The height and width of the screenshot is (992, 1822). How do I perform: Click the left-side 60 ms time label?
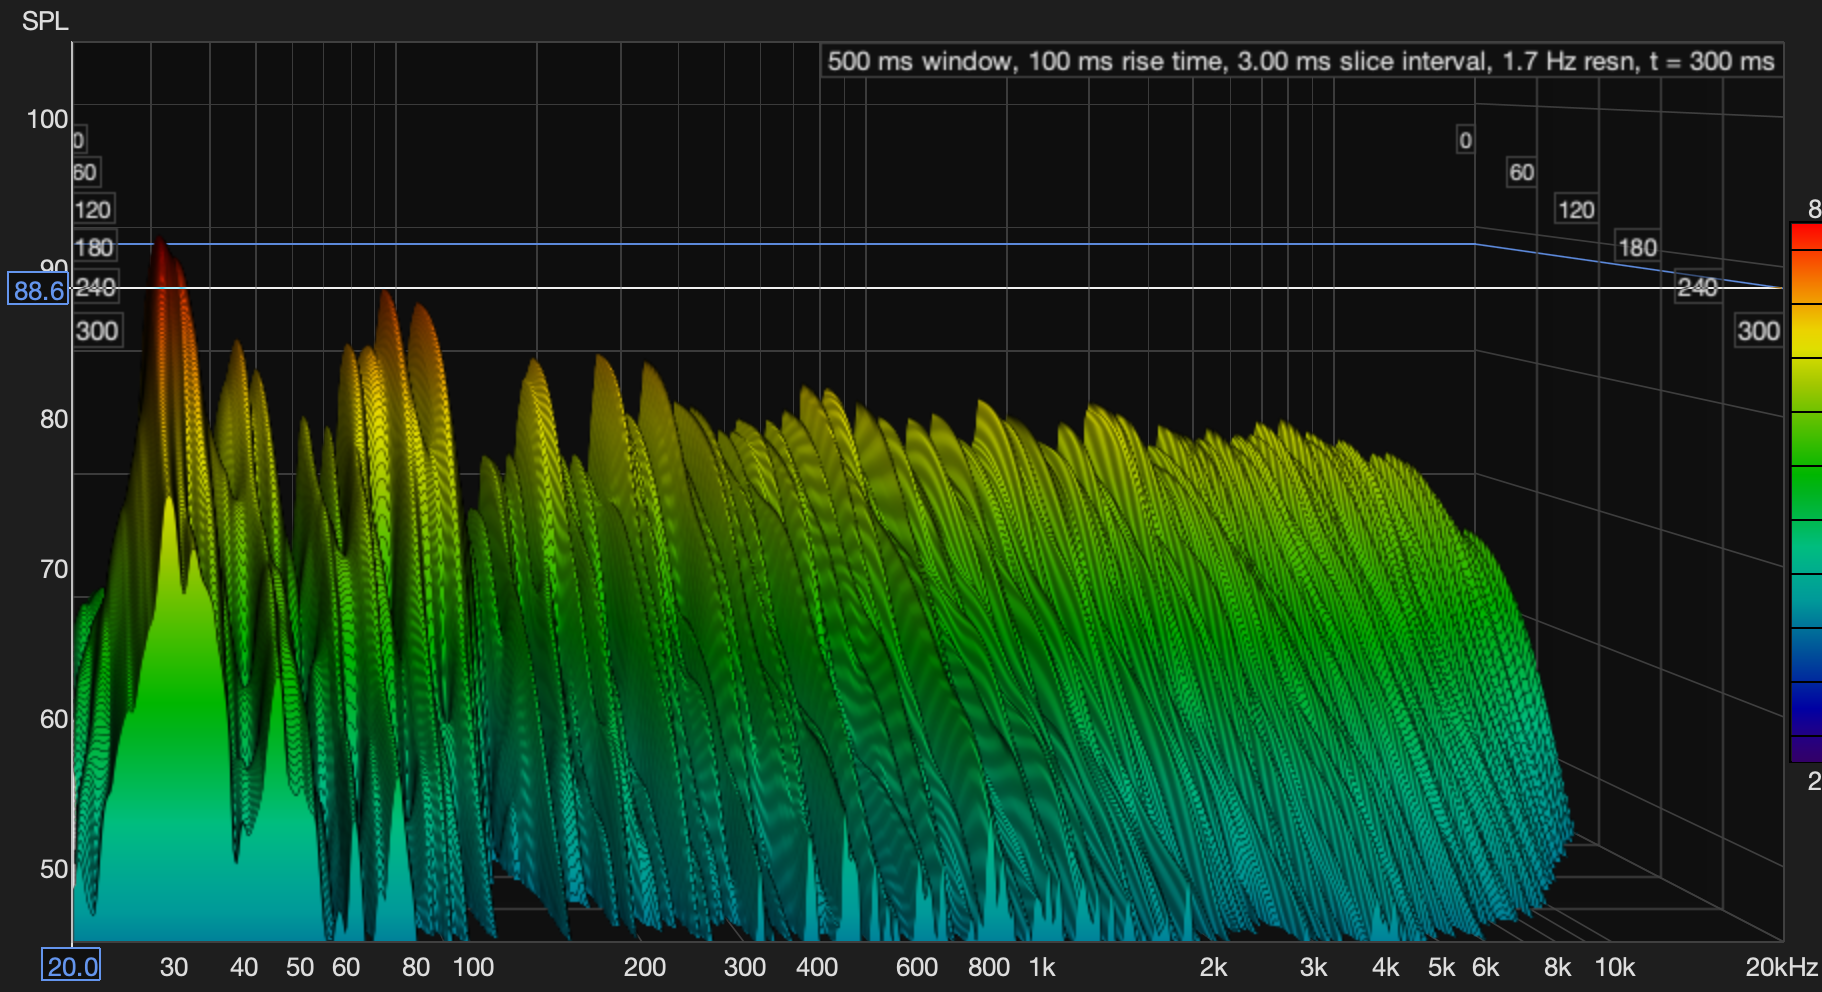coord(85,172)
